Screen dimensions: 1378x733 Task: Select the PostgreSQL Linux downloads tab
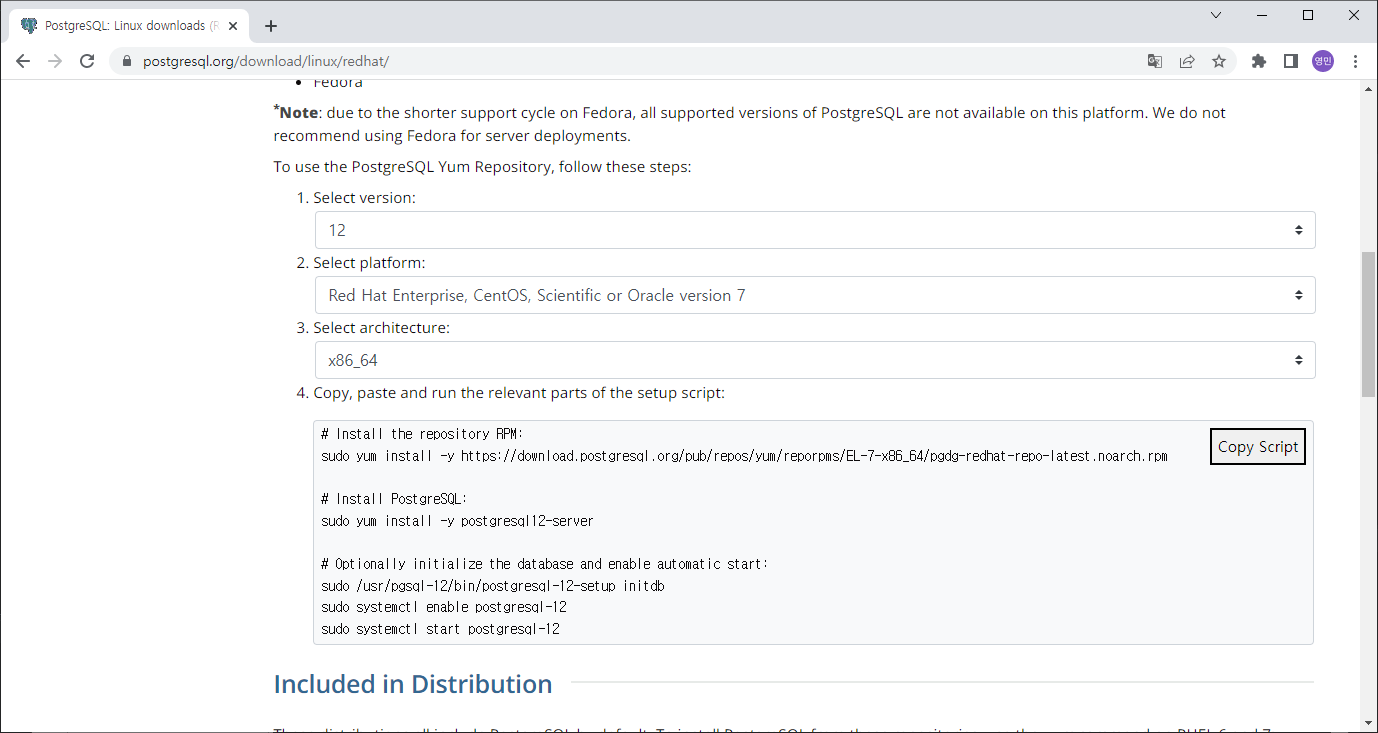click(x=128, y=26)
